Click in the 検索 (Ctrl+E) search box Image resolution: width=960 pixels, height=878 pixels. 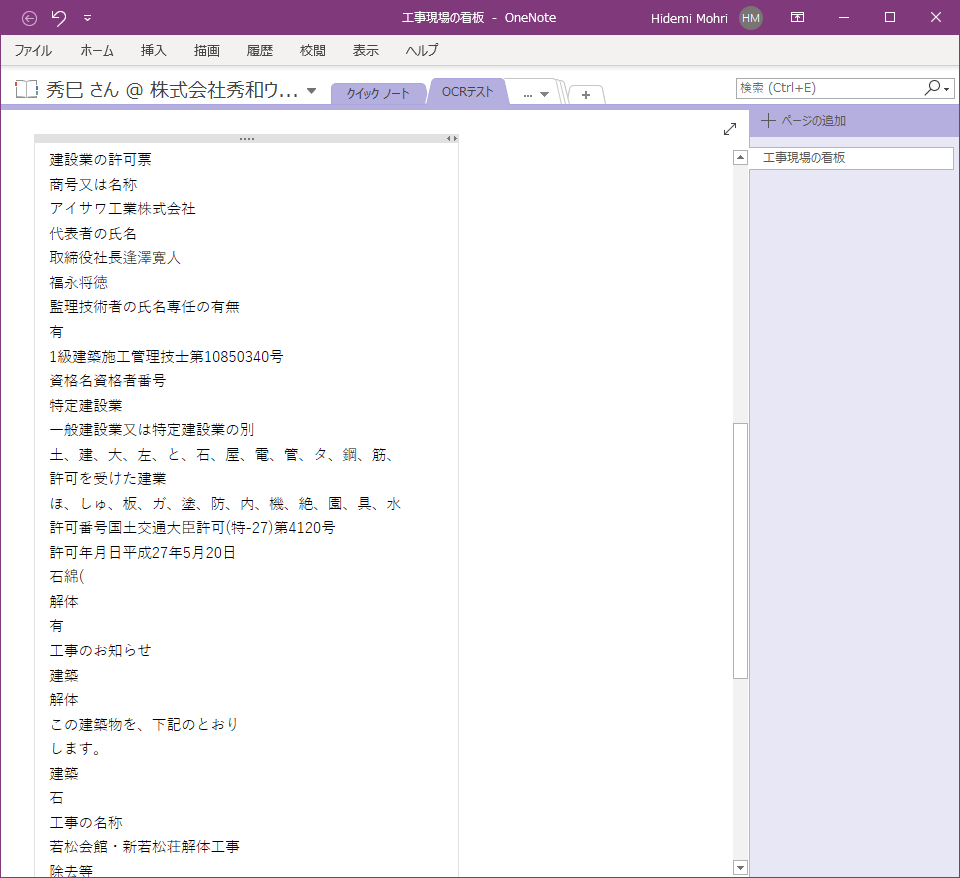(x=828, y=88)
